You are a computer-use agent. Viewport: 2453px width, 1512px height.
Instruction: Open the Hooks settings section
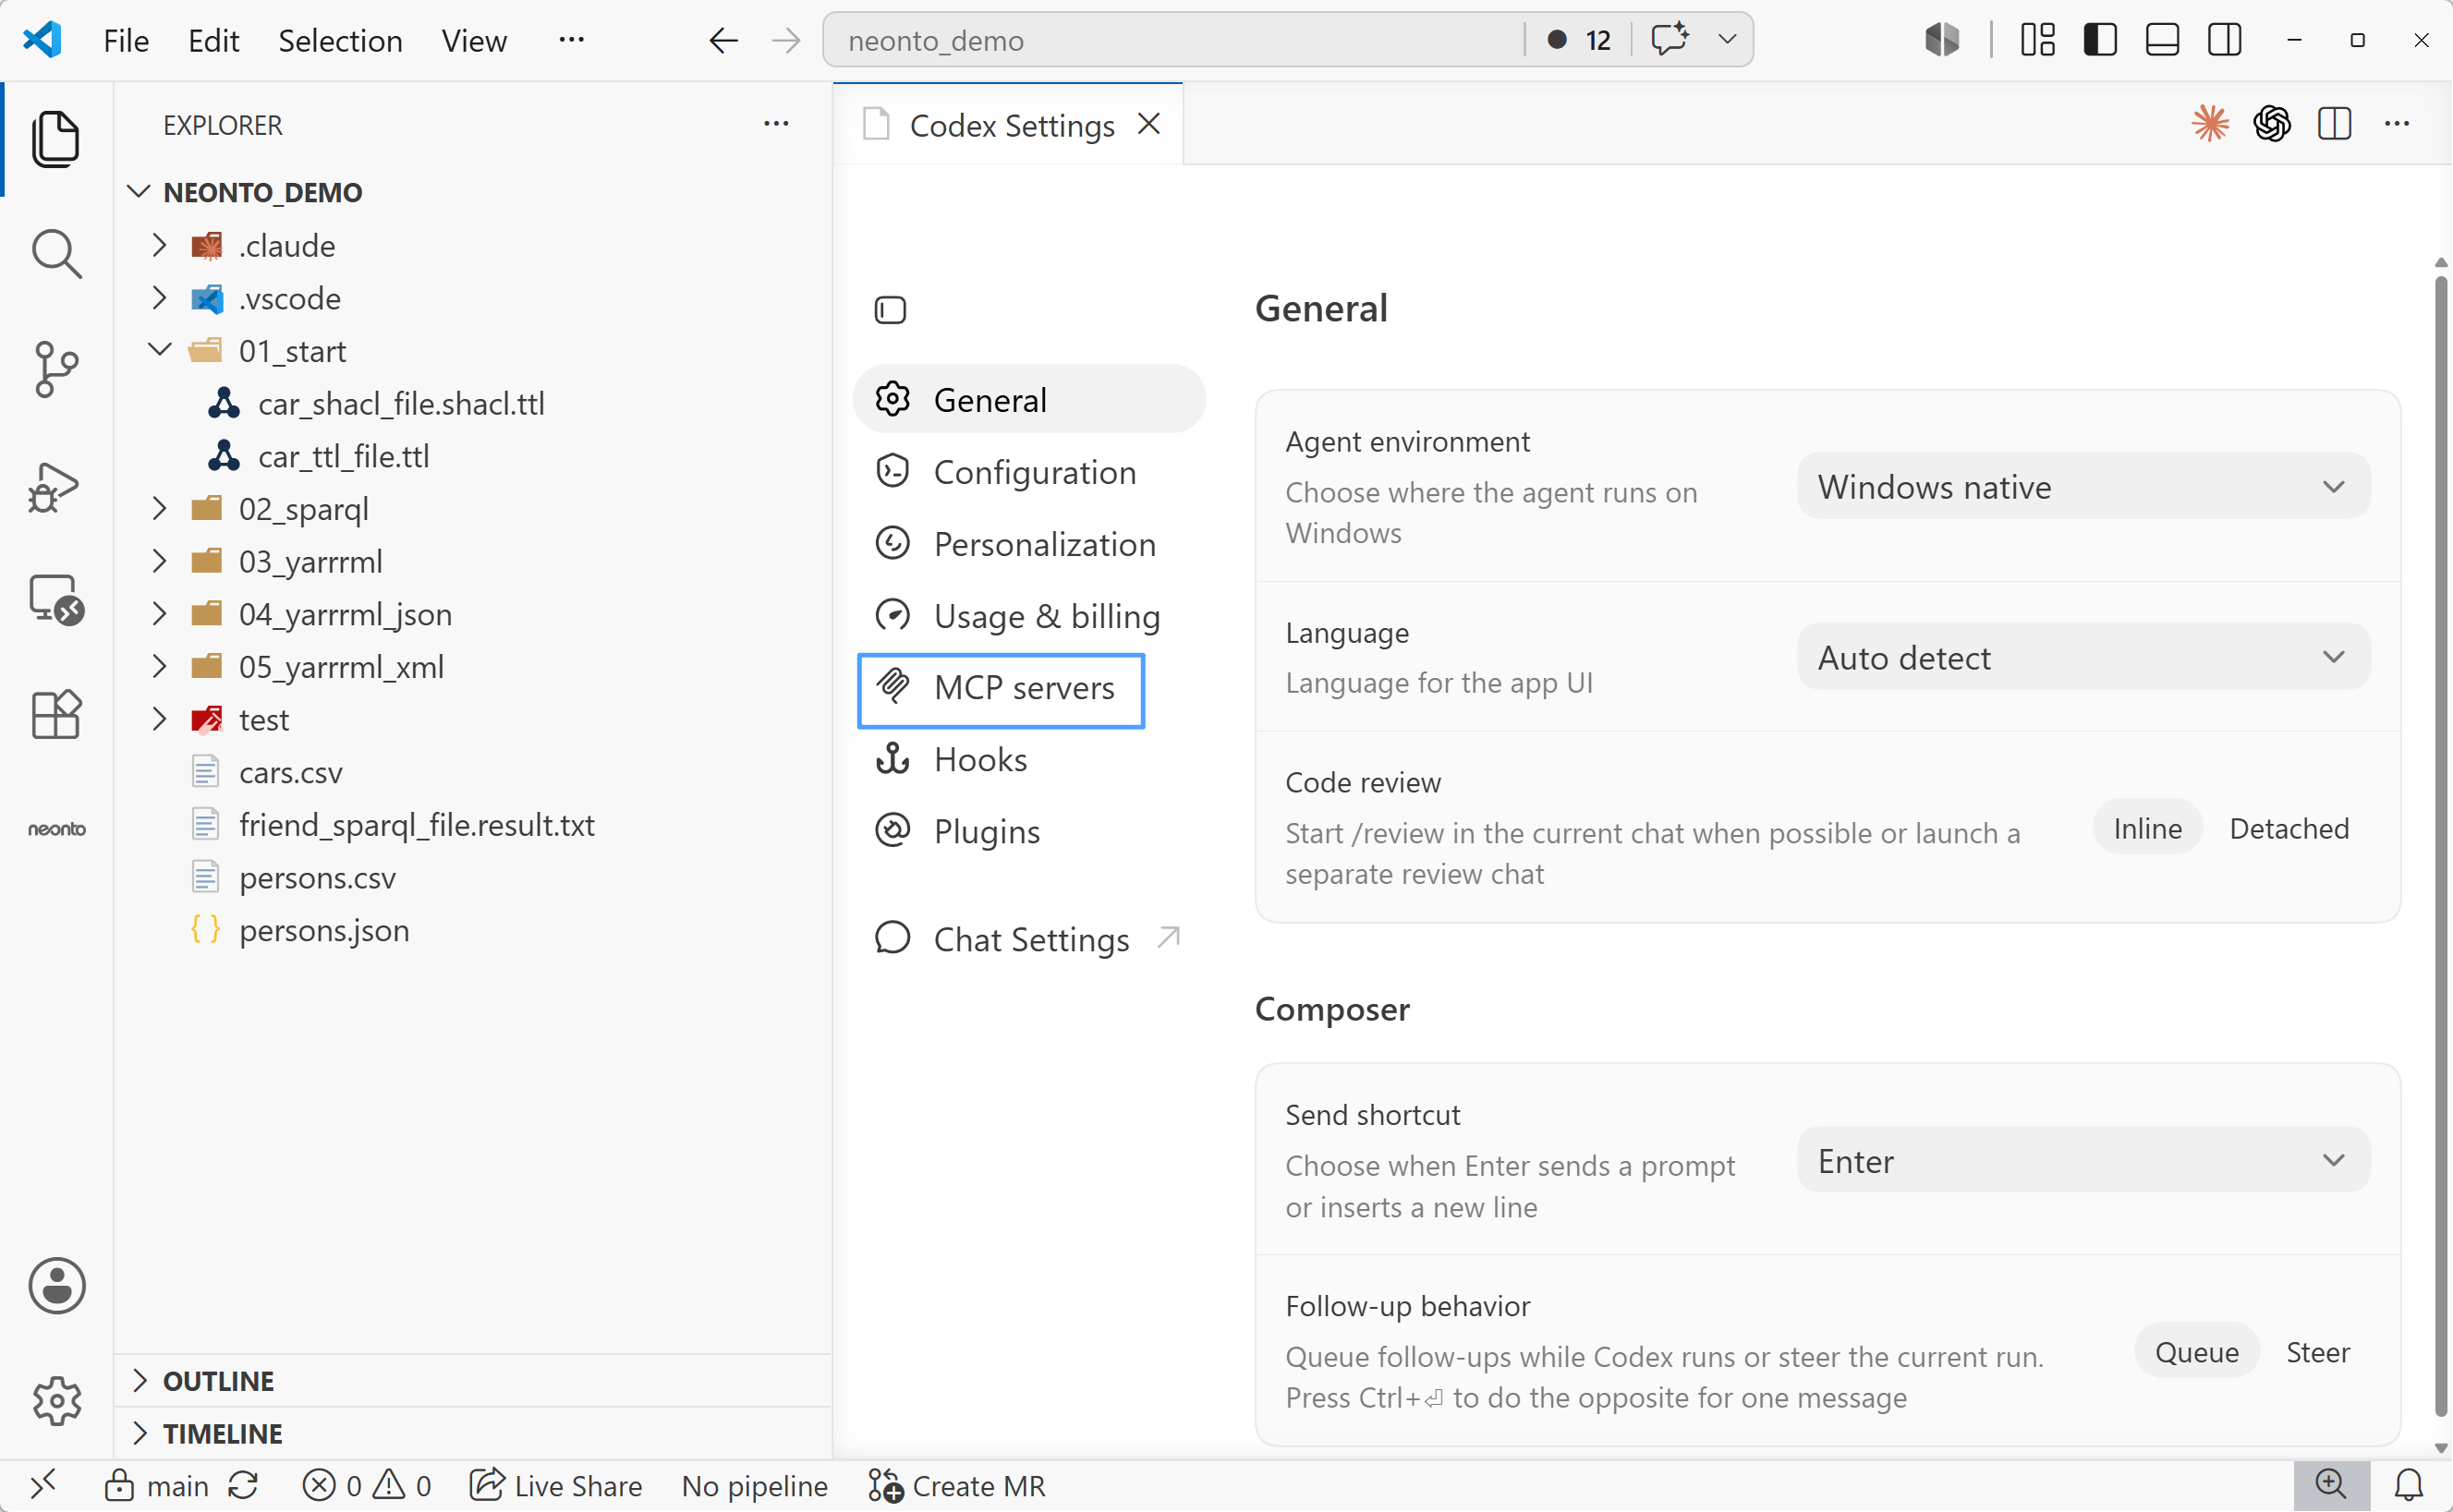[1030, 760]
